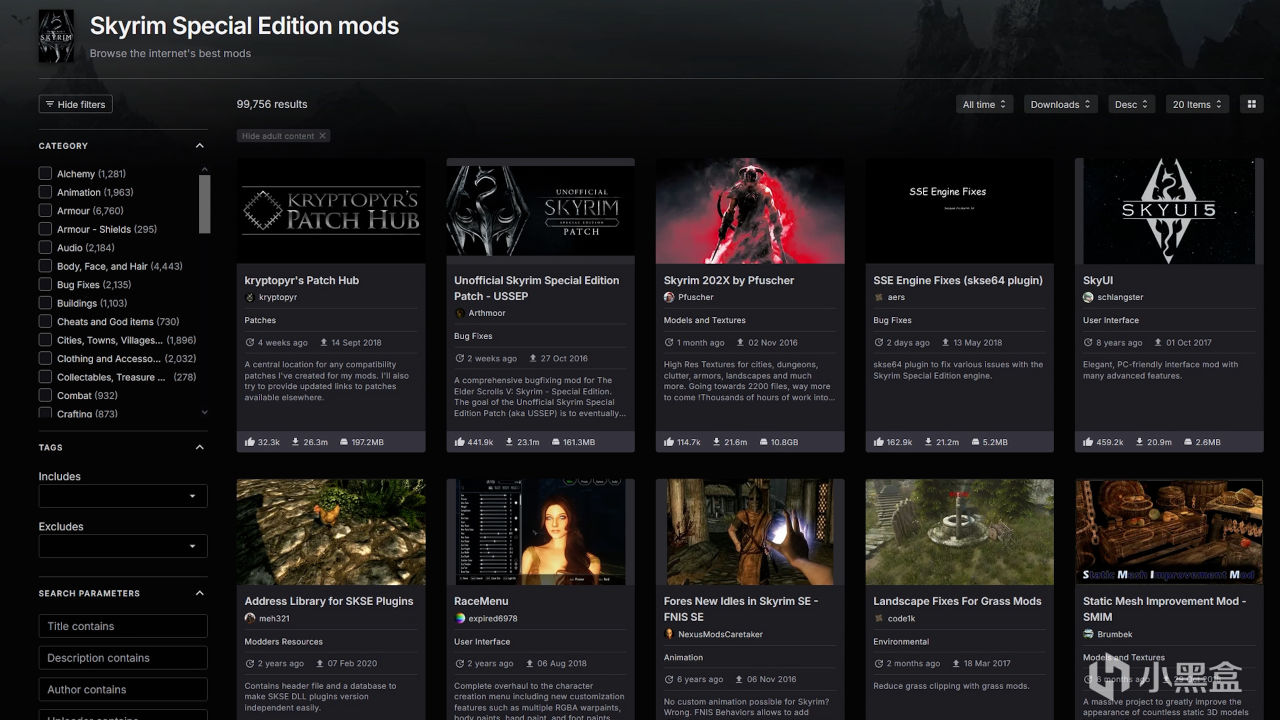Click Brumbek's author avatar
Viewport: 1280px width, 720px height.
1088,634
